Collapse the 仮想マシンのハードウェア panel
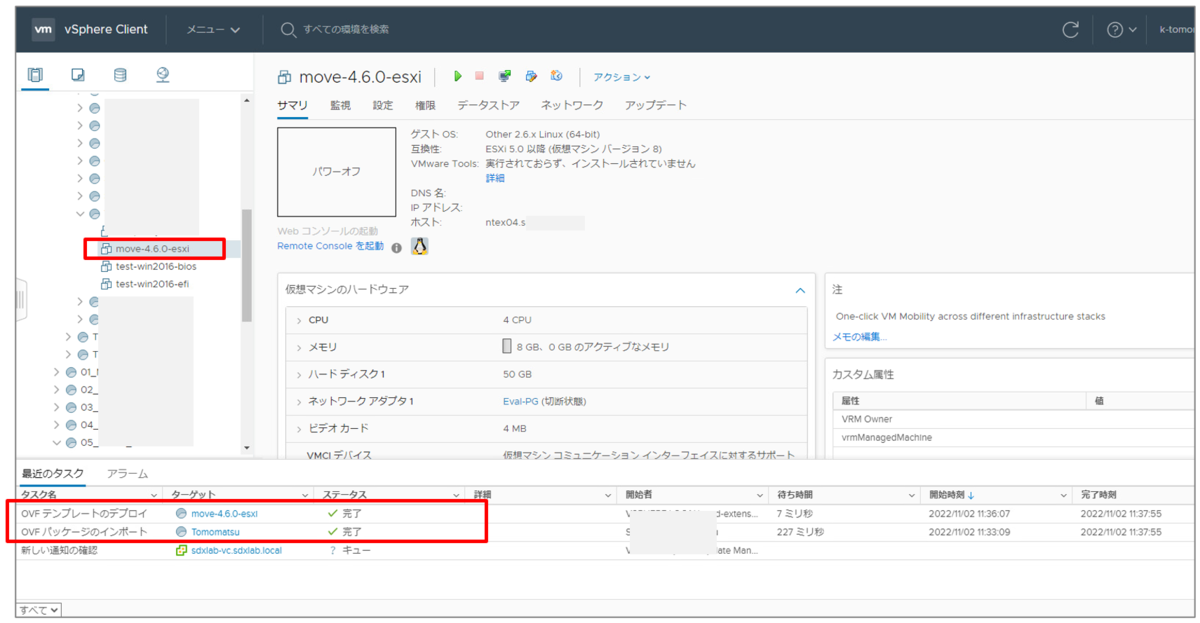This screenshot has height=623, width=1200. click(x=799, y=290)
